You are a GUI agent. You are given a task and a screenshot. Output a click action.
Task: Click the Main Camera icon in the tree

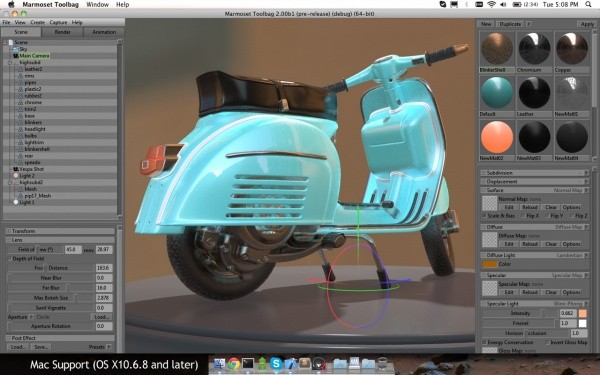(x=16, y=55)
